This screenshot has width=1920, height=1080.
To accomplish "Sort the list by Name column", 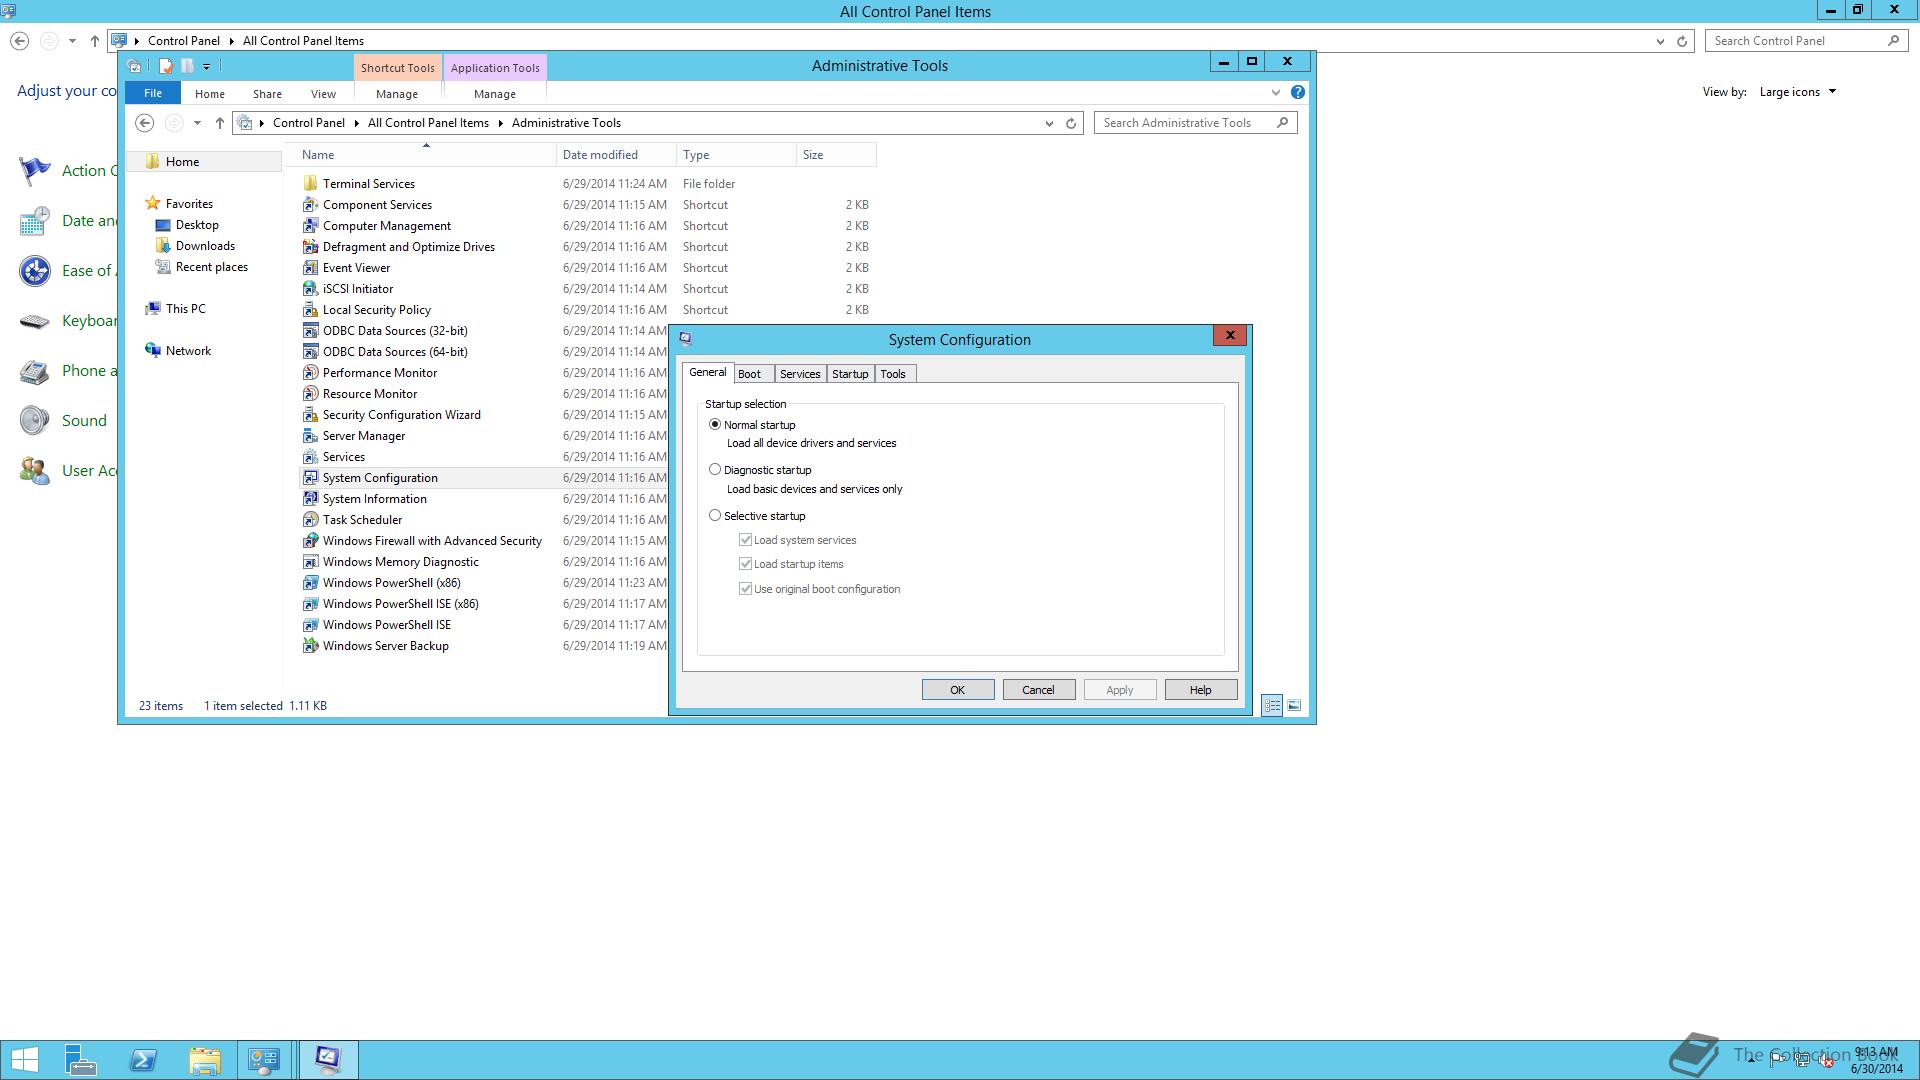I will [x=427, y=155].
